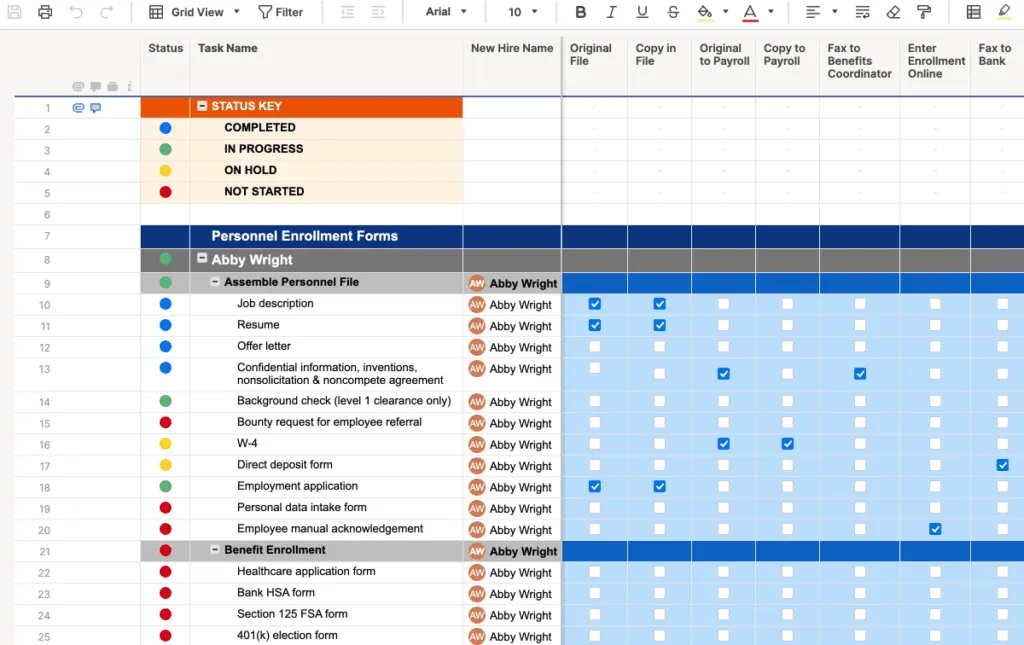The width and height of the screenshot is (1024, 645).
Task: Click the Filter funnel button
Action: [280, 12]
